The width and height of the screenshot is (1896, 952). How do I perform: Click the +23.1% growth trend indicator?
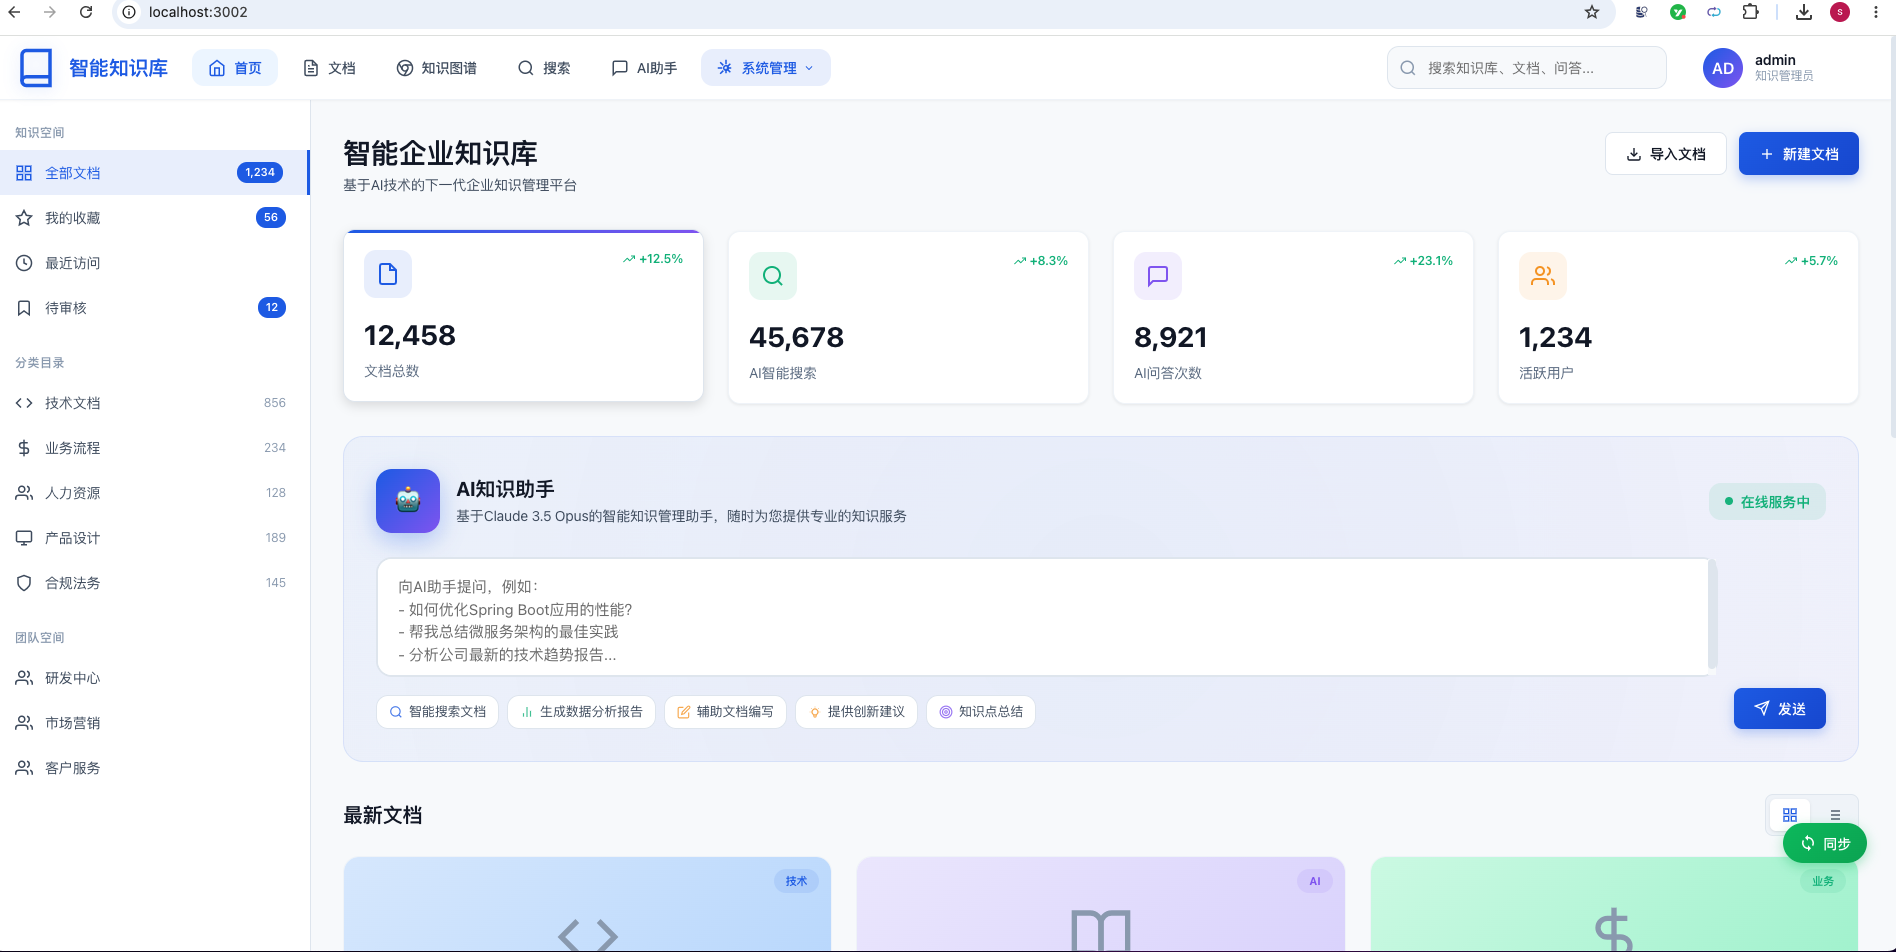point(1423,261)
